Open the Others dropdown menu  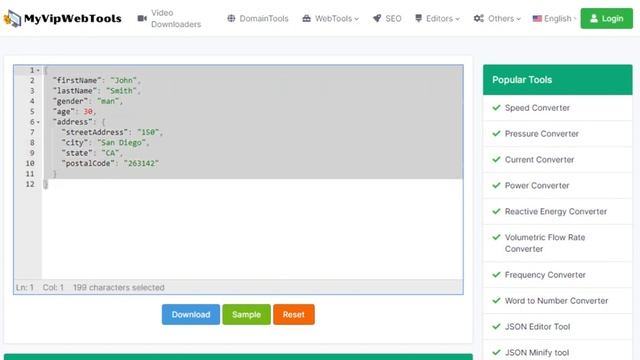click(x=497, y=18)
